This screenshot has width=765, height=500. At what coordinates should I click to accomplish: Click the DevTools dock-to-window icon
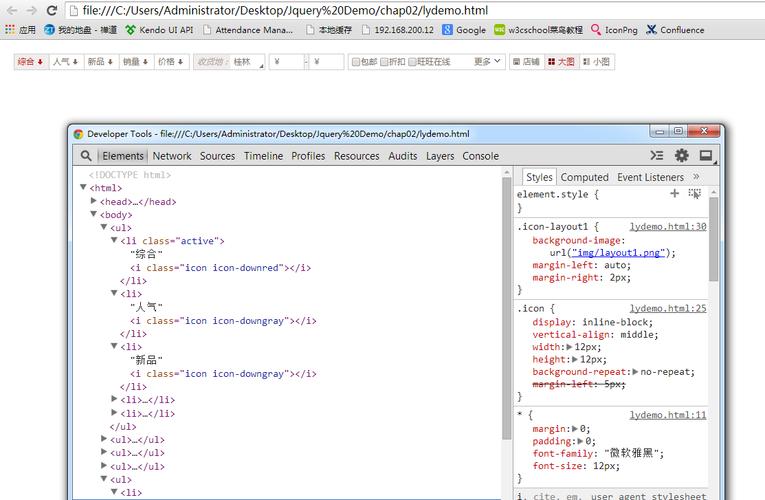[x=706, y=155]
